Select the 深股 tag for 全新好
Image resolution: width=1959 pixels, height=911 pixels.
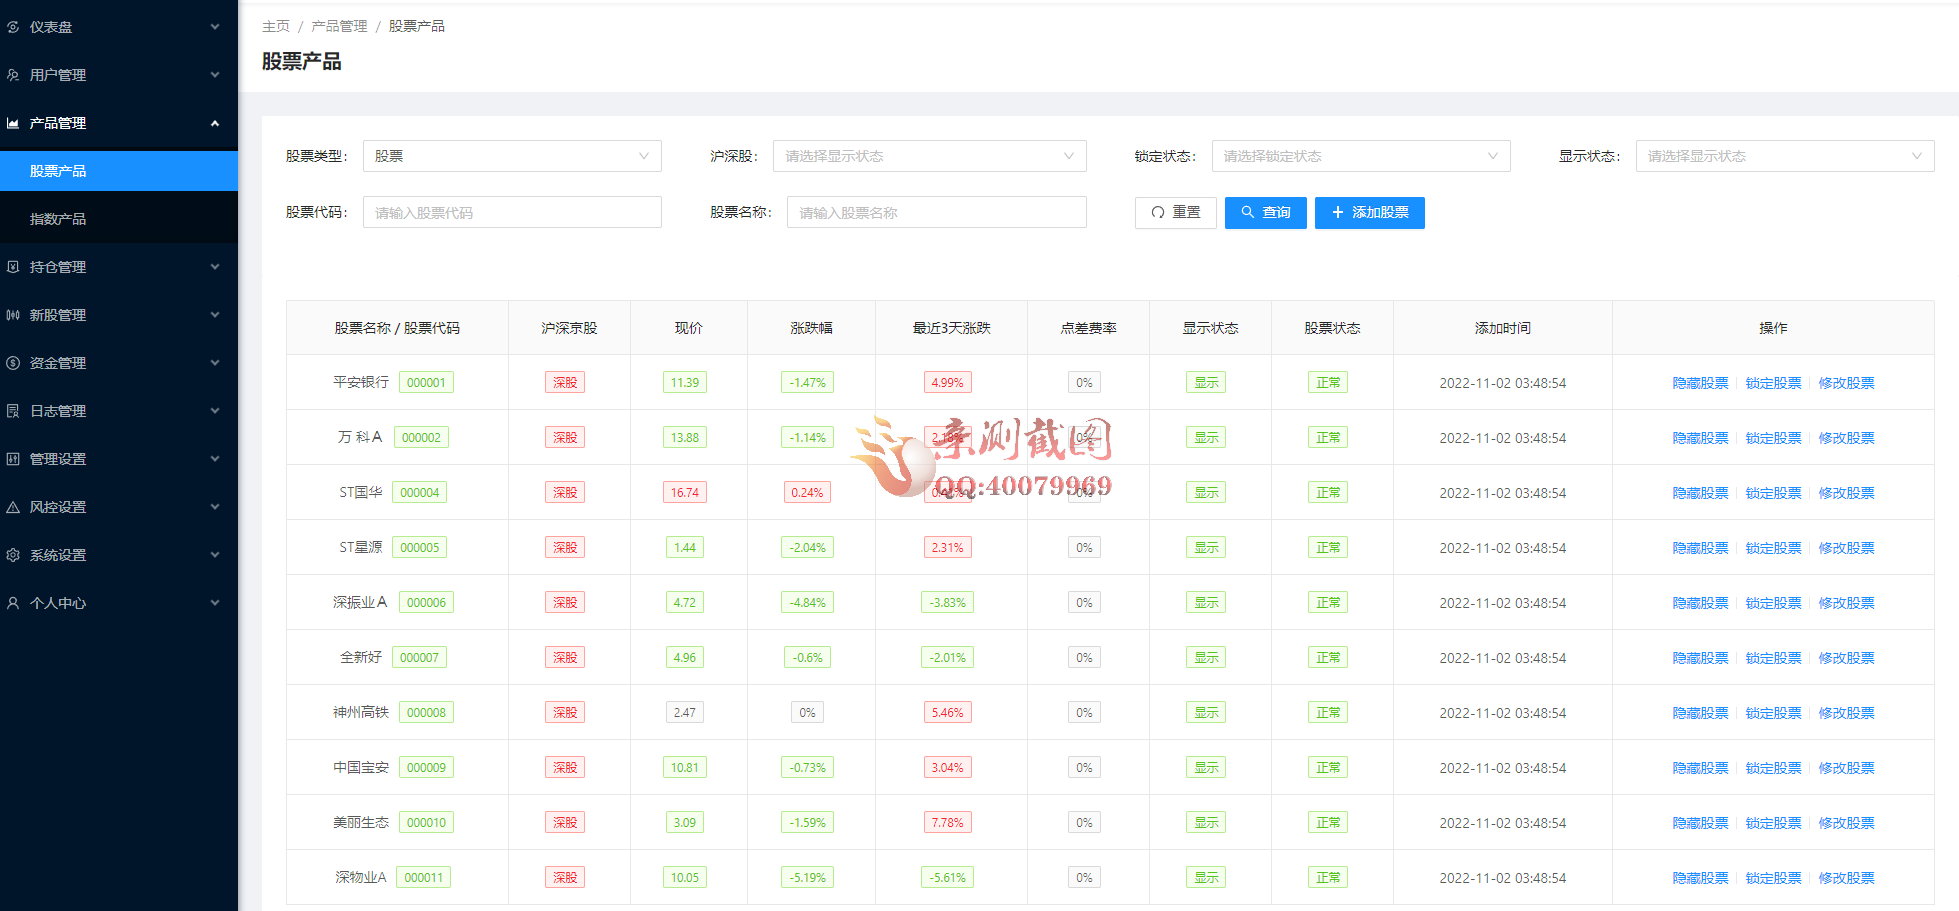(x=564, y=657)
